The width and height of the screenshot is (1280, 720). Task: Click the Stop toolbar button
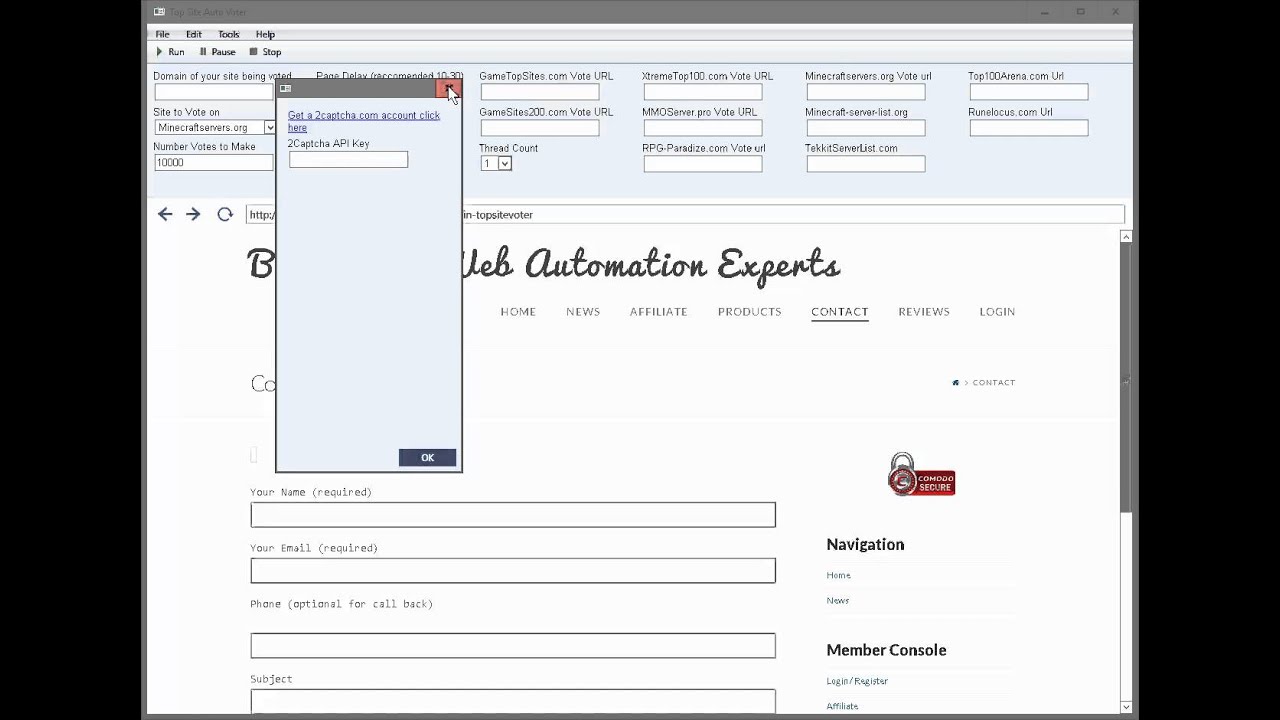[265, 52]
